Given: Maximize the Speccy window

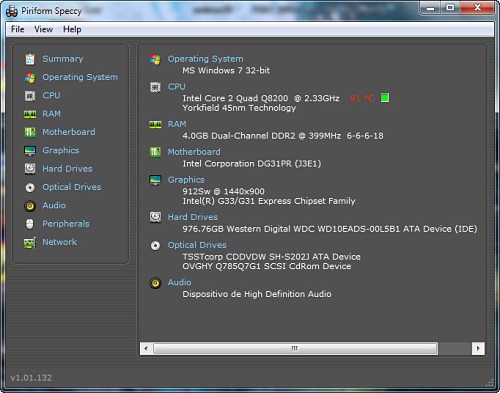Looking at the screenshot, I should (x=450, y=8).
